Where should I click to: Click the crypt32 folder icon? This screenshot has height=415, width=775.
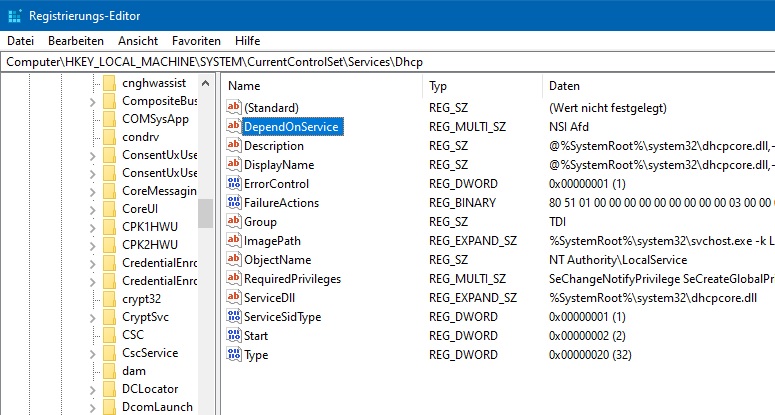click(109, 299)
